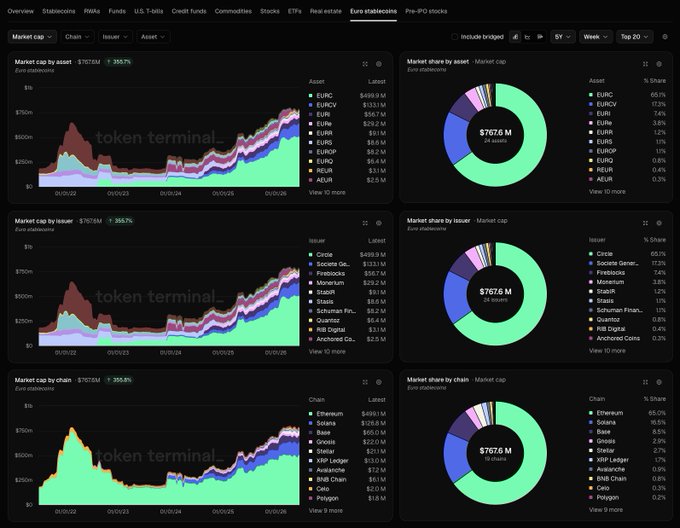Switch to the Funds tab
The image size is (680, 528).
[x=117, y=11]
